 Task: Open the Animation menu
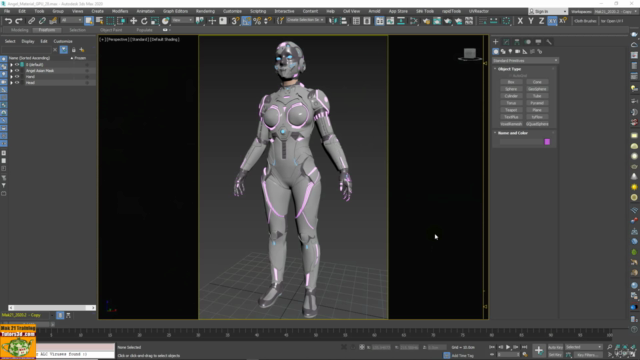point(145,11)
